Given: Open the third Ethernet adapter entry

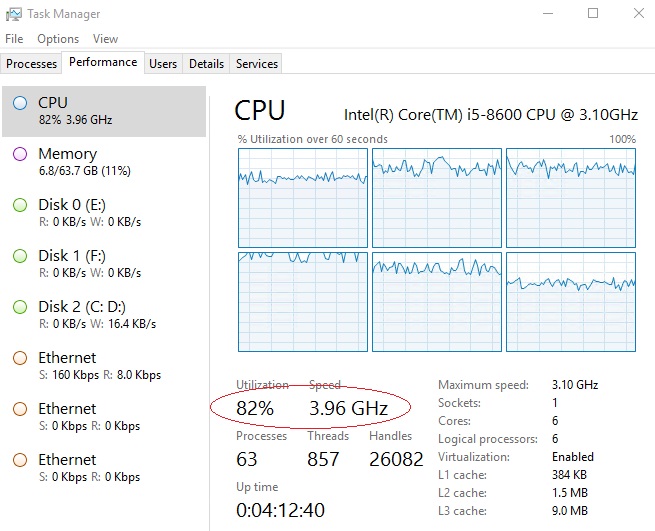Looking at the screenshot, I should [x=104, y=467].
